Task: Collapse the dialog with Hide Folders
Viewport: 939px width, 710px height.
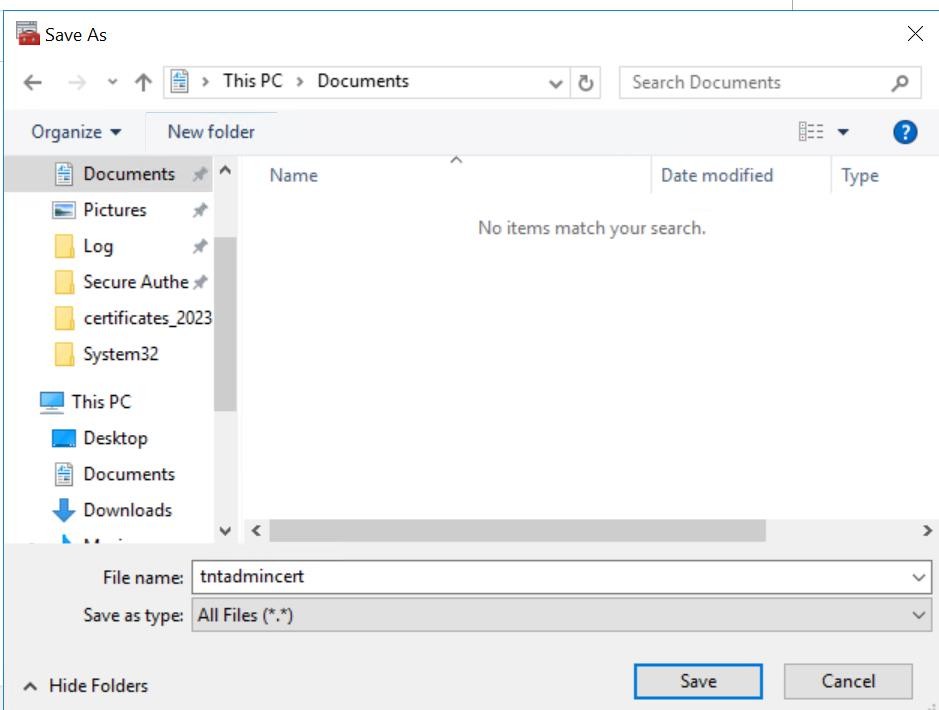Action: click(x=86, y=685)
